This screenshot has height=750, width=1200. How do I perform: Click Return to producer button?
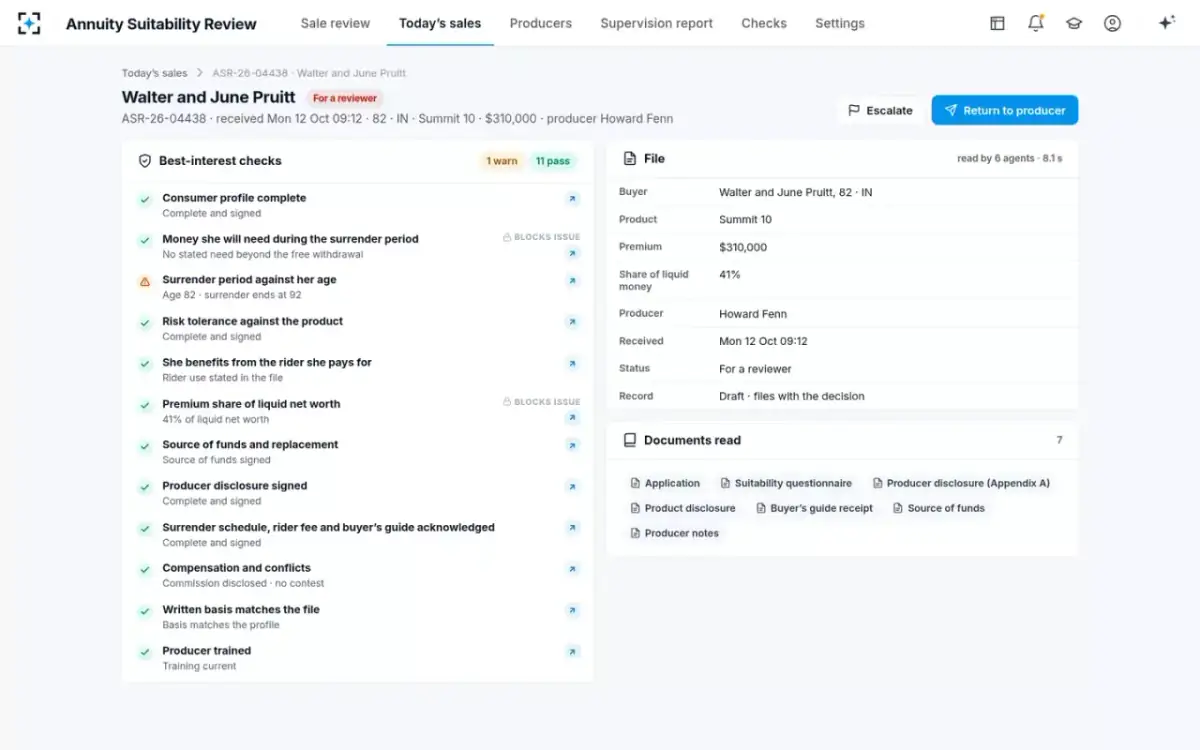point(1004,110)
